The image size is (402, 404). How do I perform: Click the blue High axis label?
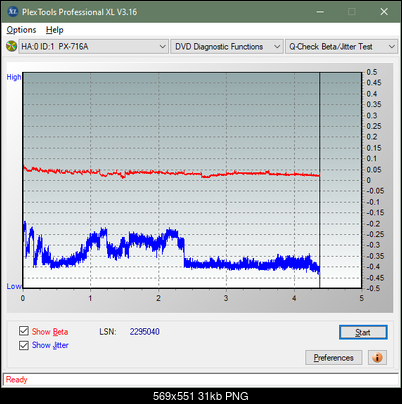pos(14,77)
